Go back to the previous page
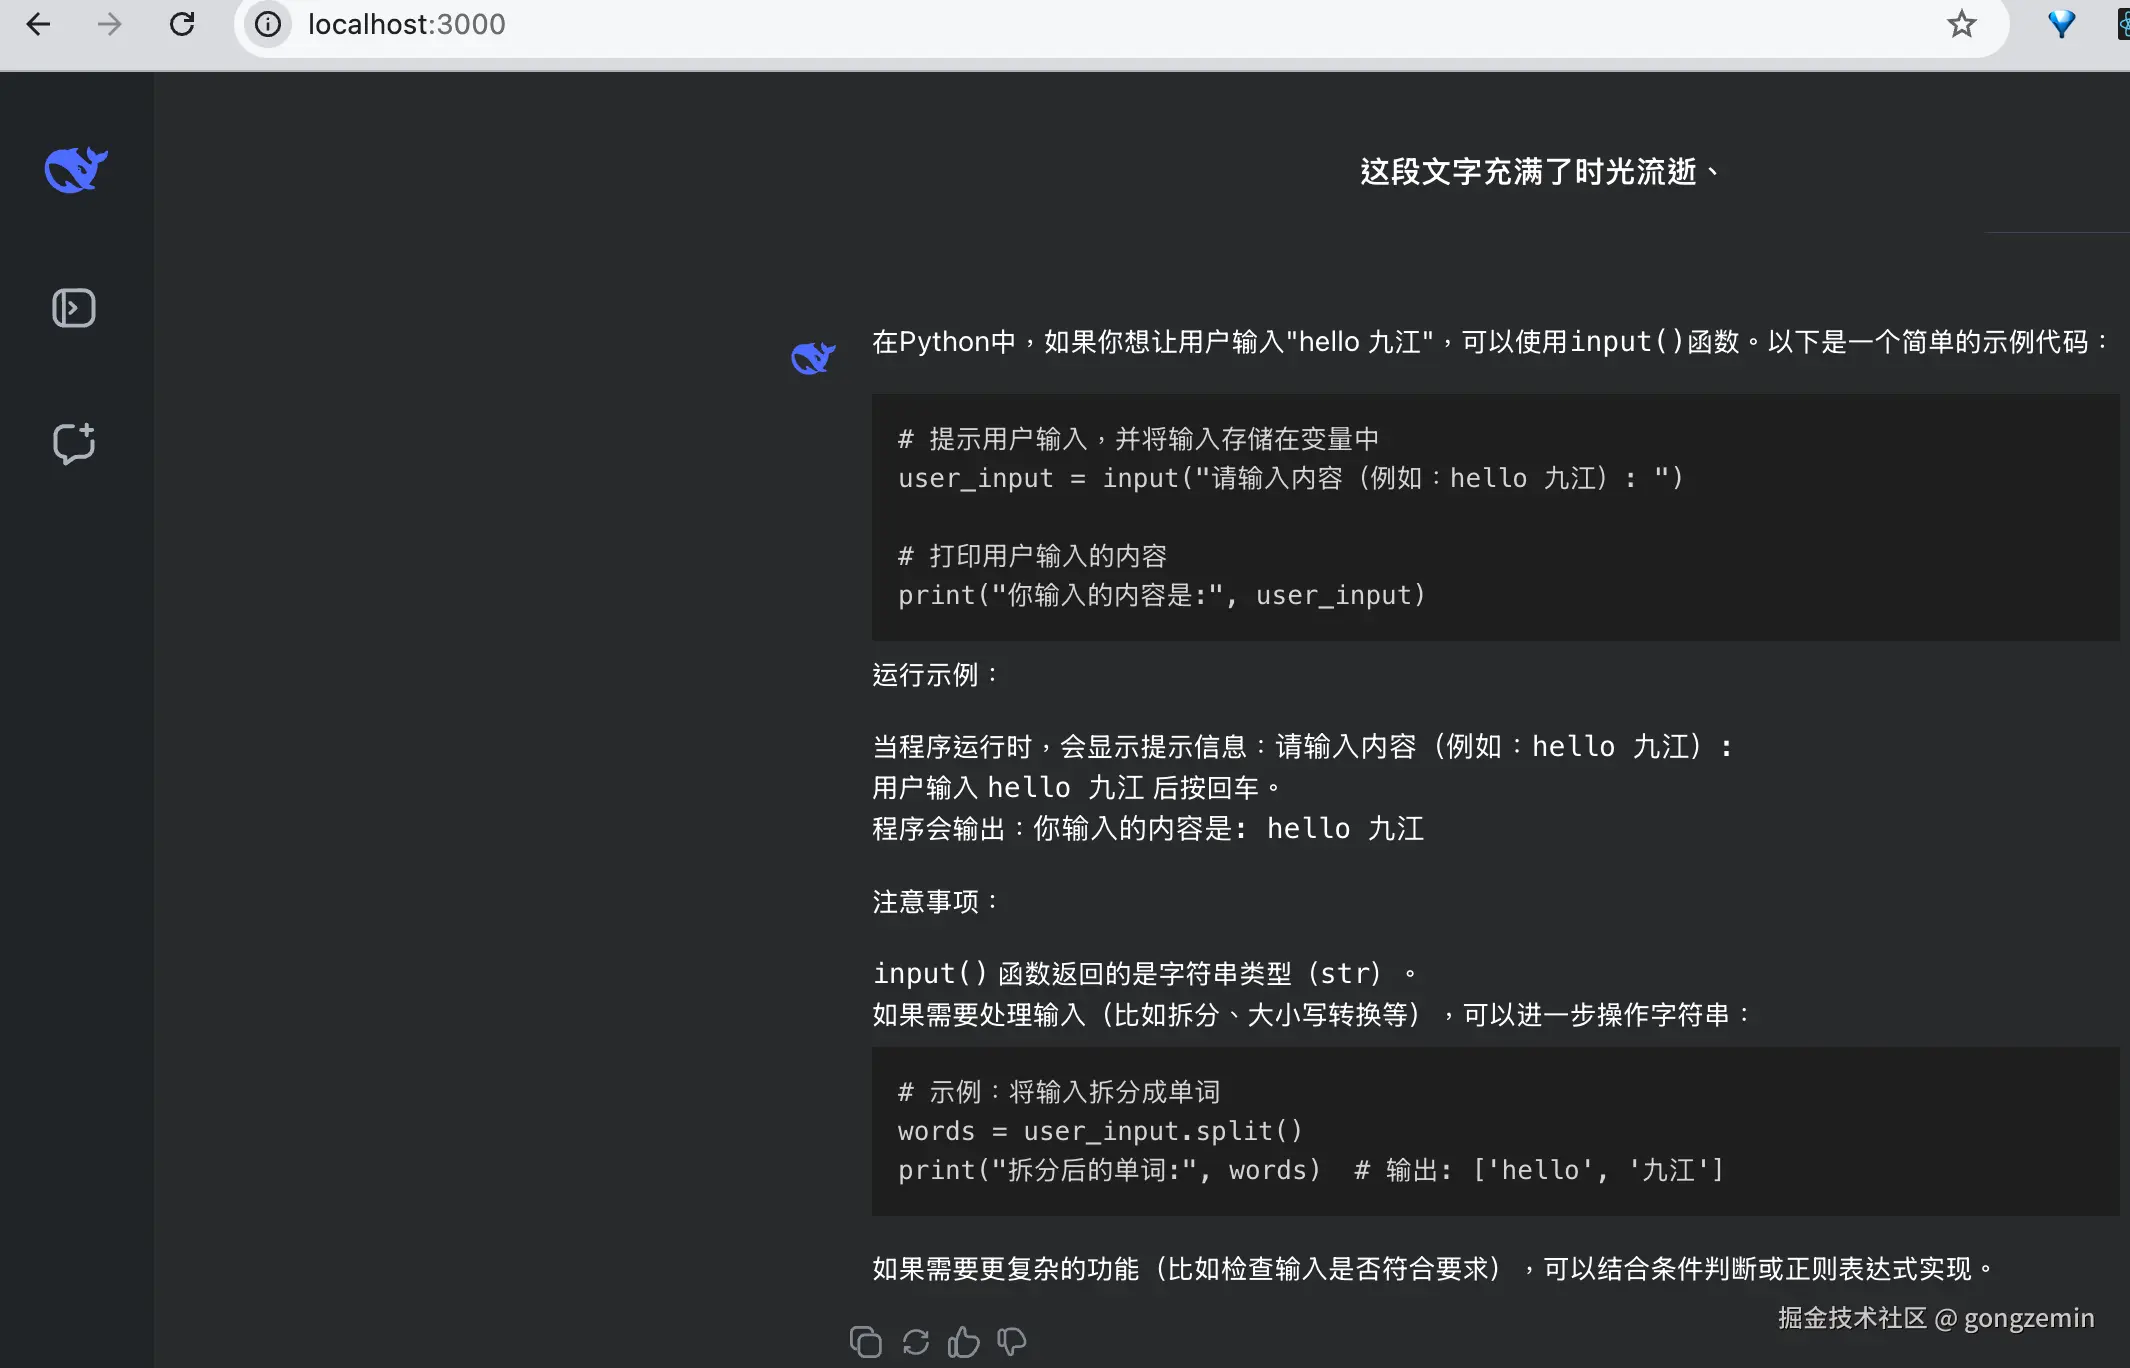 [38, 24]
